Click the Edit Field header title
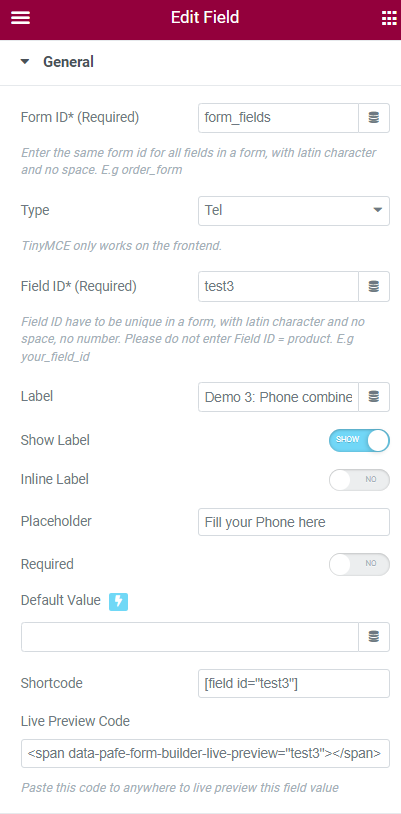Screen dimensions: 401x814 tap(205, 18)
